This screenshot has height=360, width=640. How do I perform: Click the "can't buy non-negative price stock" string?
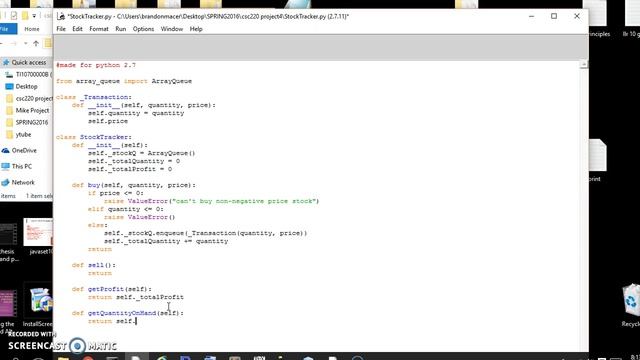244,201
